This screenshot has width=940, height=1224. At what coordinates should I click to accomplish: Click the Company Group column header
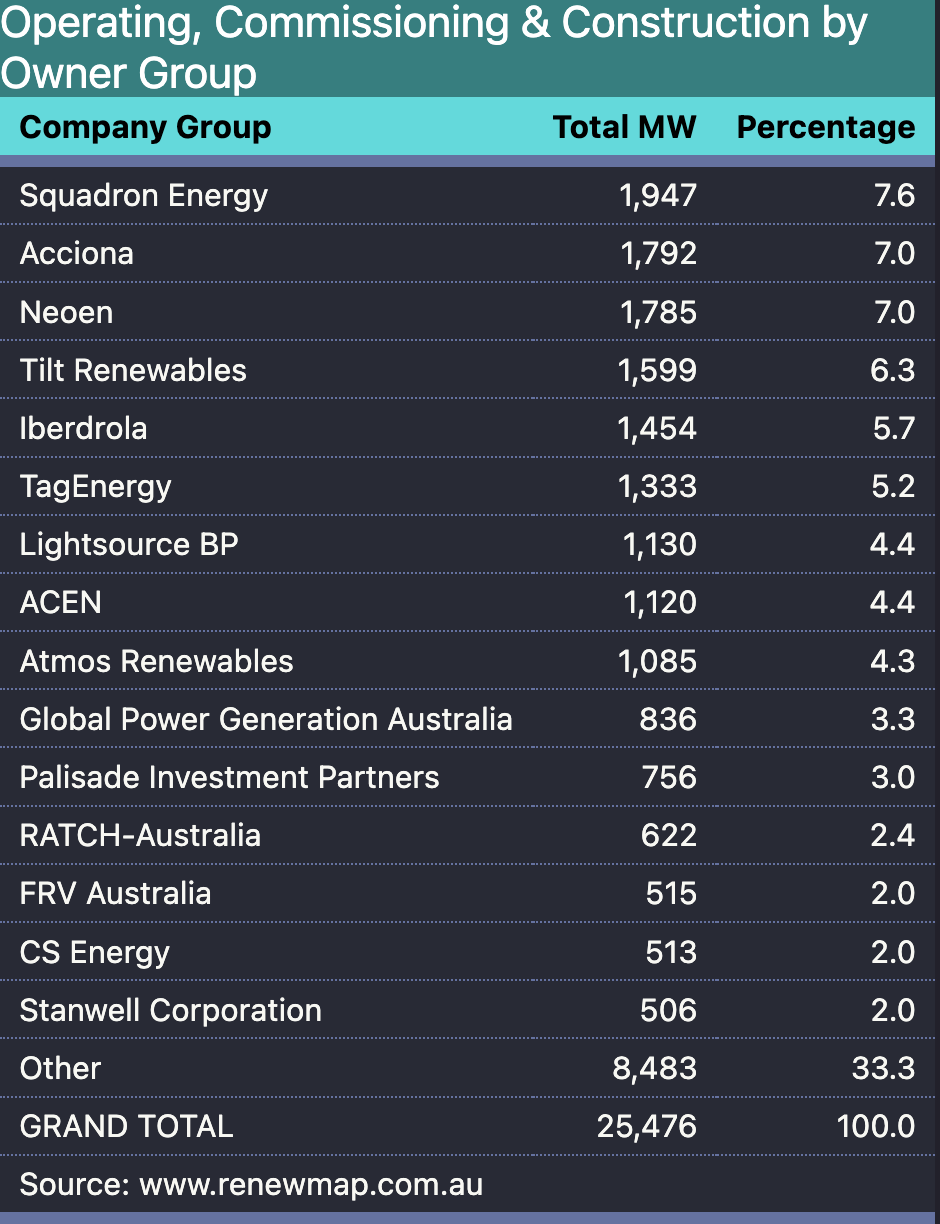click(145, 128)
